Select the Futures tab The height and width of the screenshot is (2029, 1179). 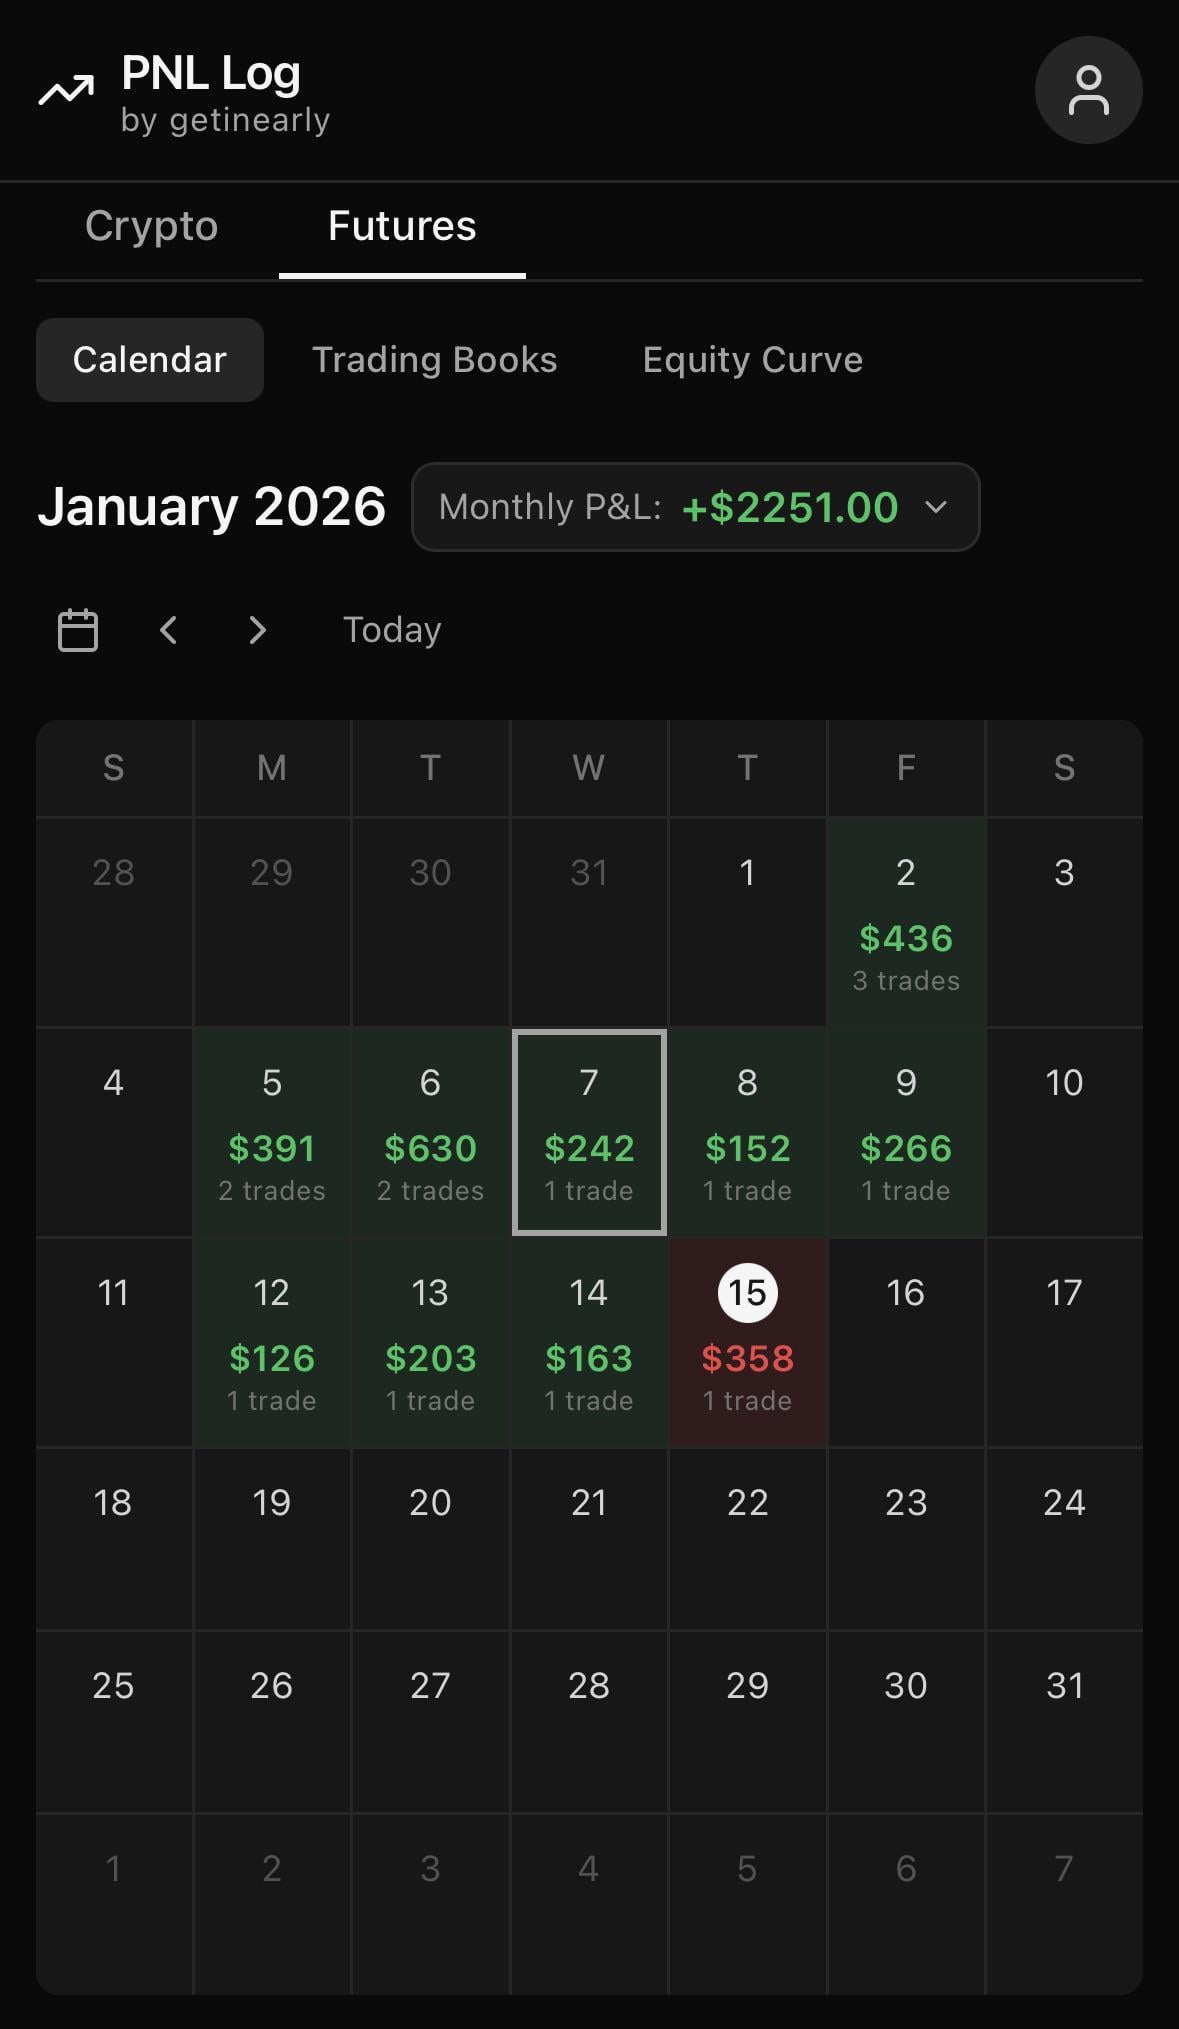pyautogui.click(x=402, y=226)
